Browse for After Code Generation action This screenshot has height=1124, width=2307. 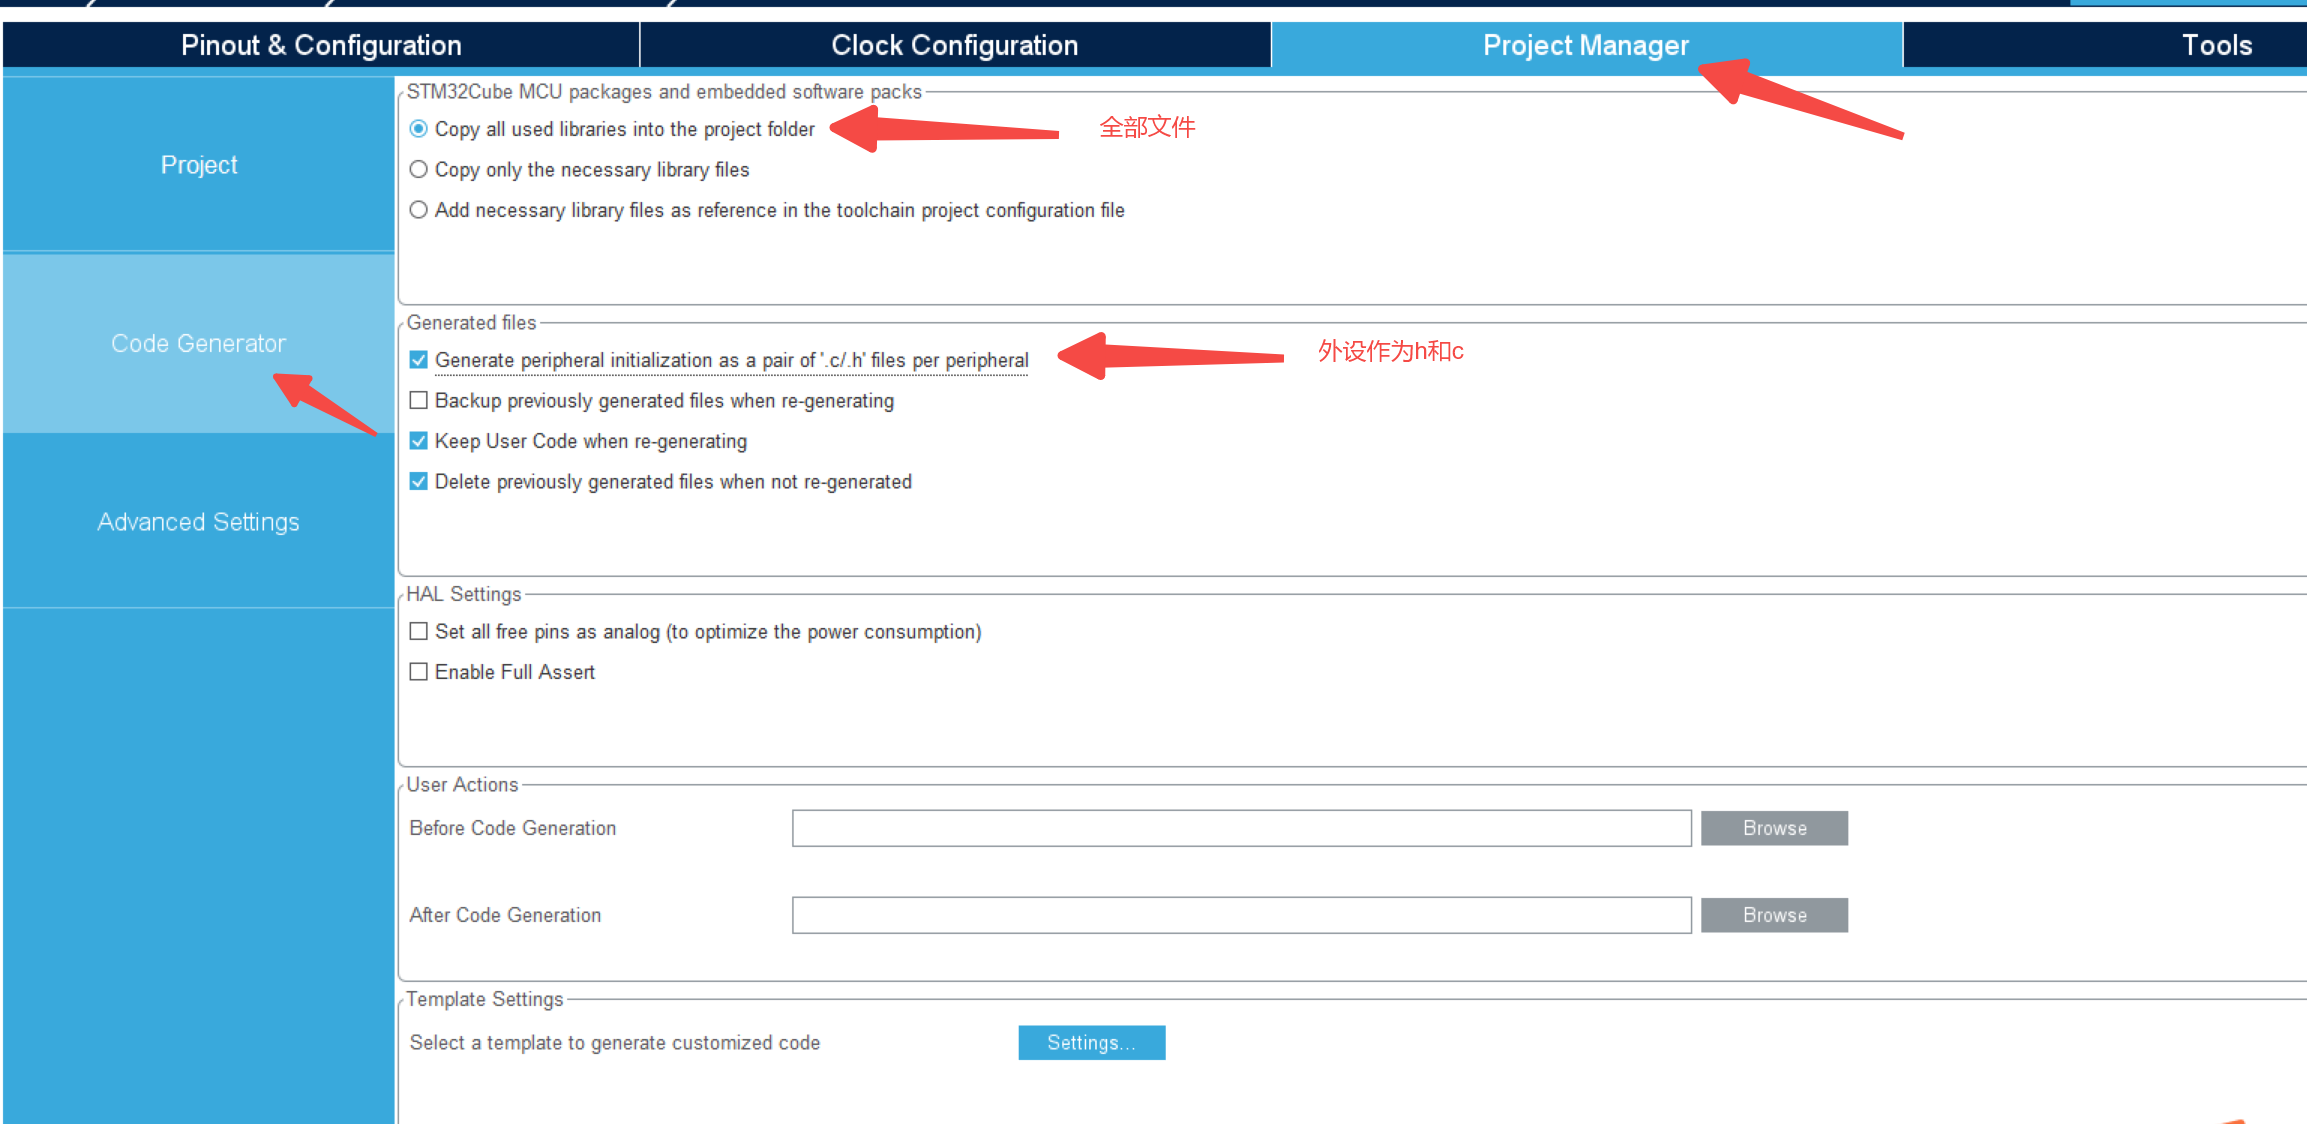1780,915
